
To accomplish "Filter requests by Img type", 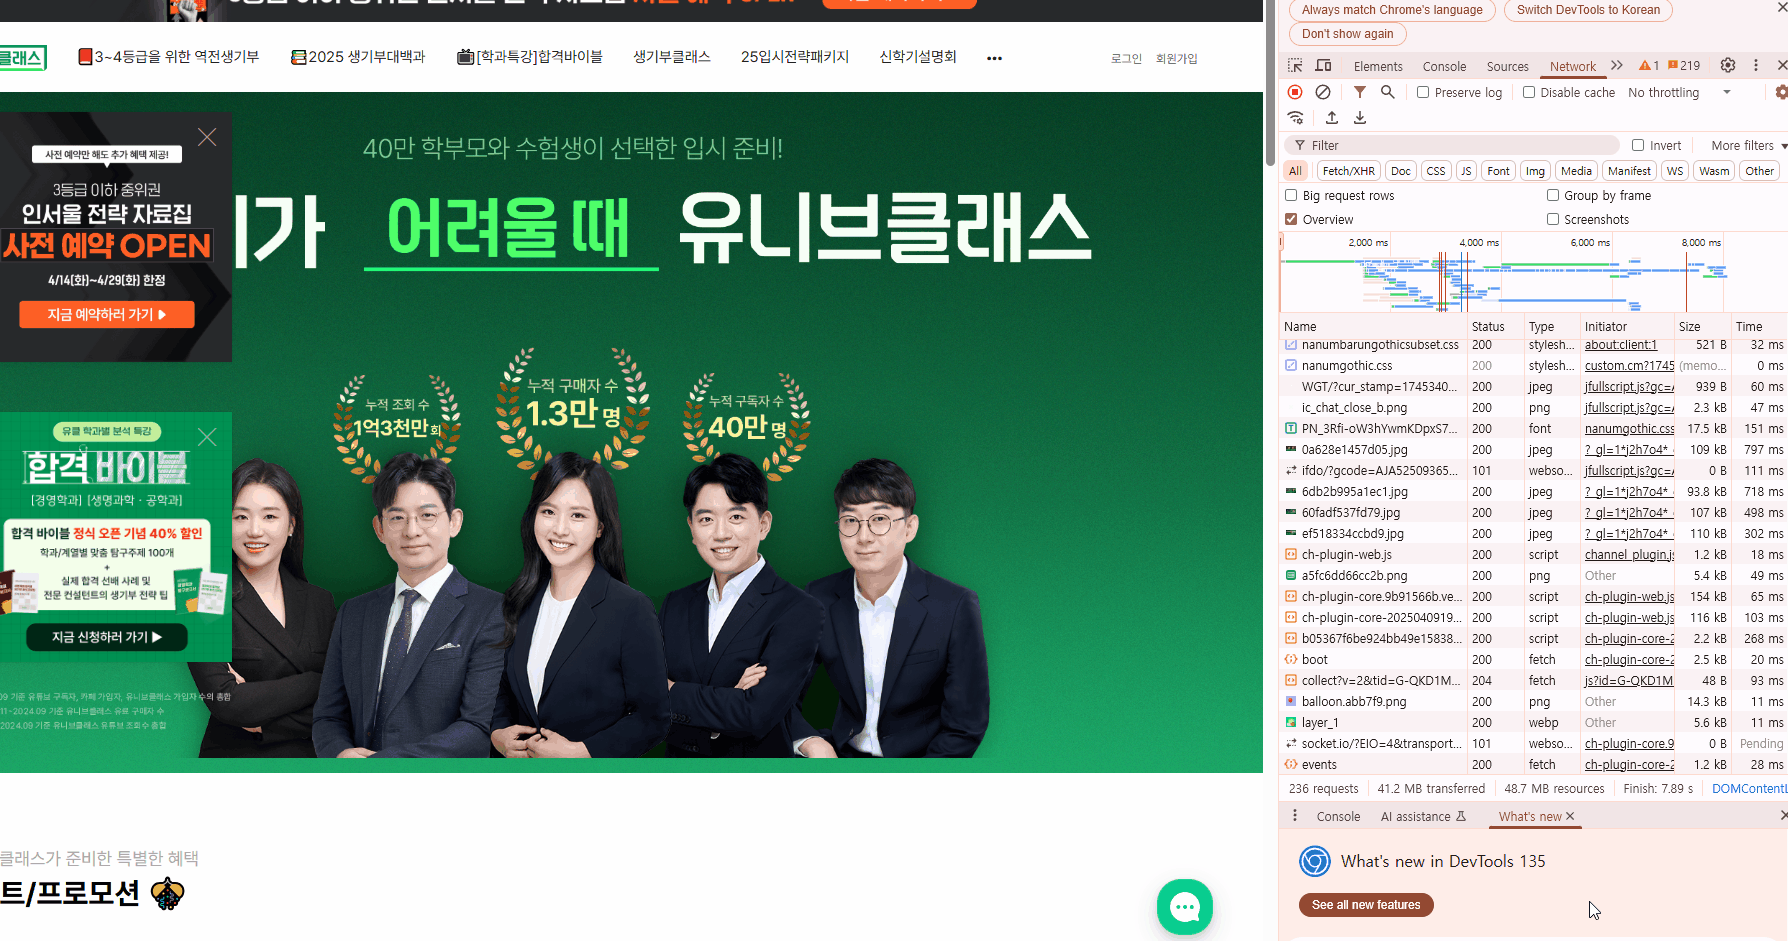I will click(x=1535, y=171).
